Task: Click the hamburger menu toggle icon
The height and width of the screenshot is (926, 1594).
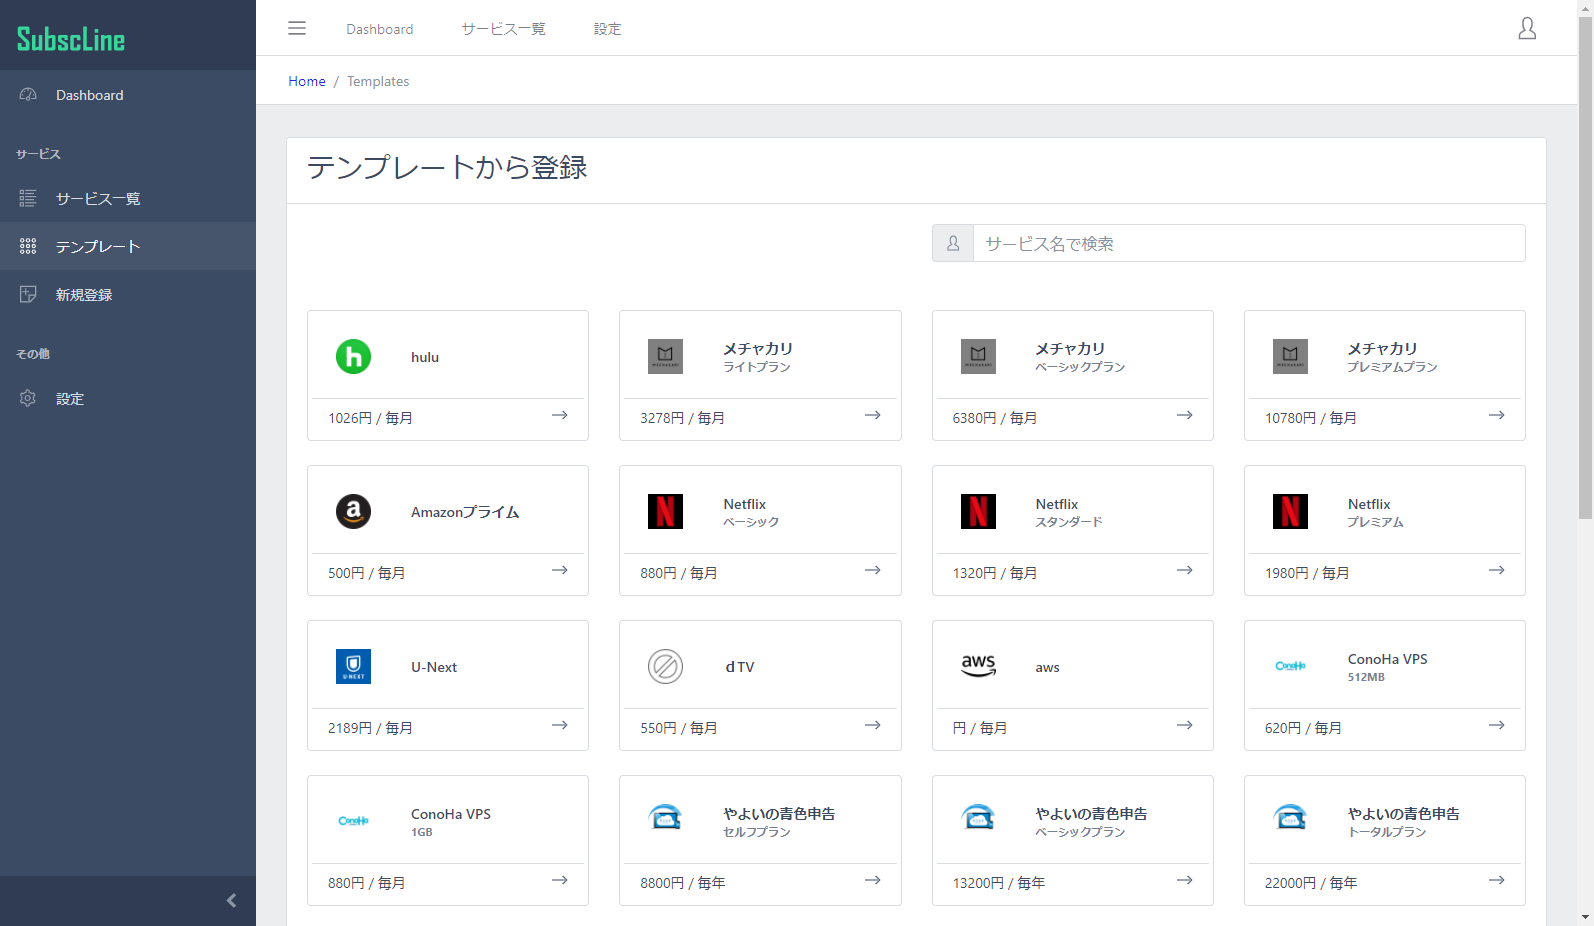Action: (x=297, y=28)
